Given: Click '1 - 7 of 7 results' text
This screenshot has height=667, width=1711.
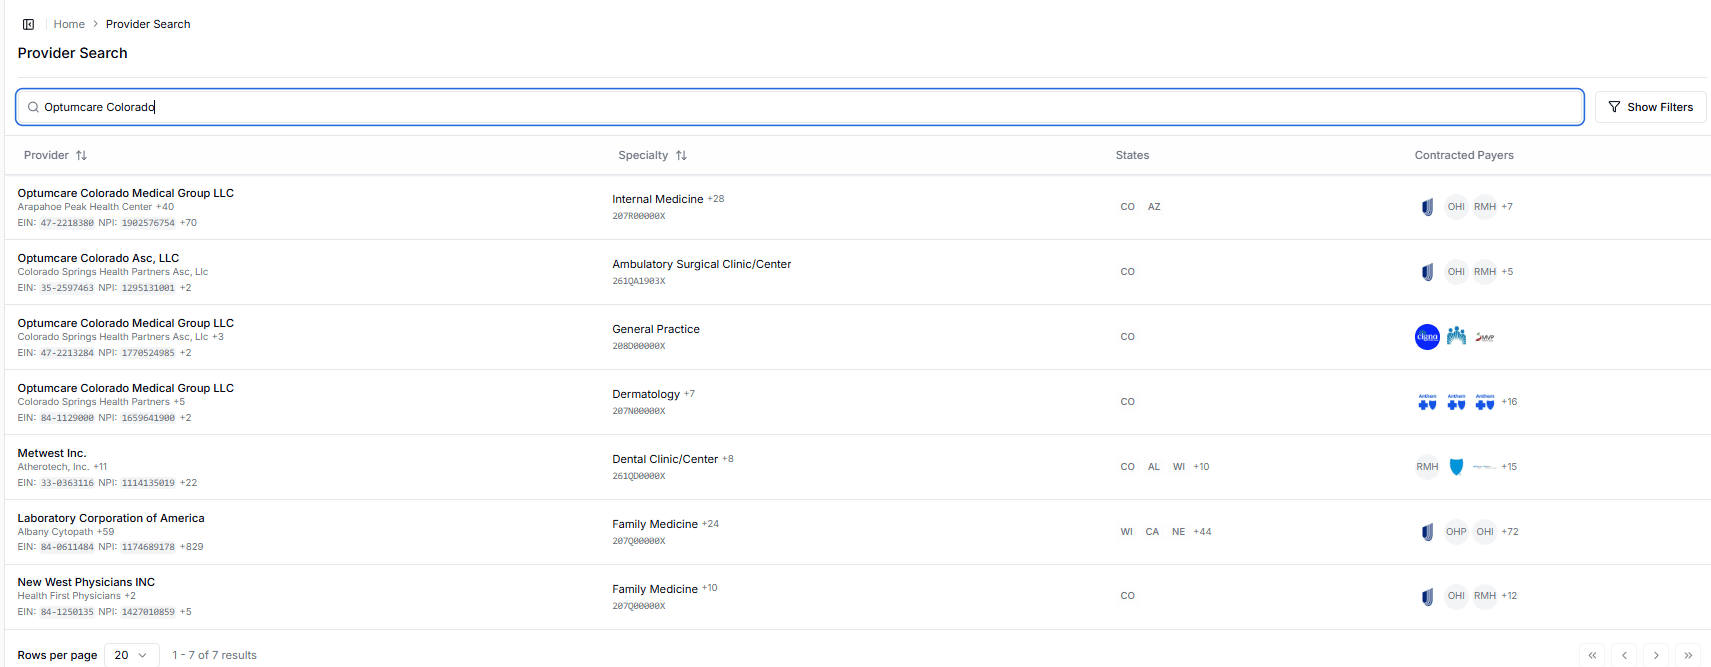Looking at the screenshot, I should point(214,655).
